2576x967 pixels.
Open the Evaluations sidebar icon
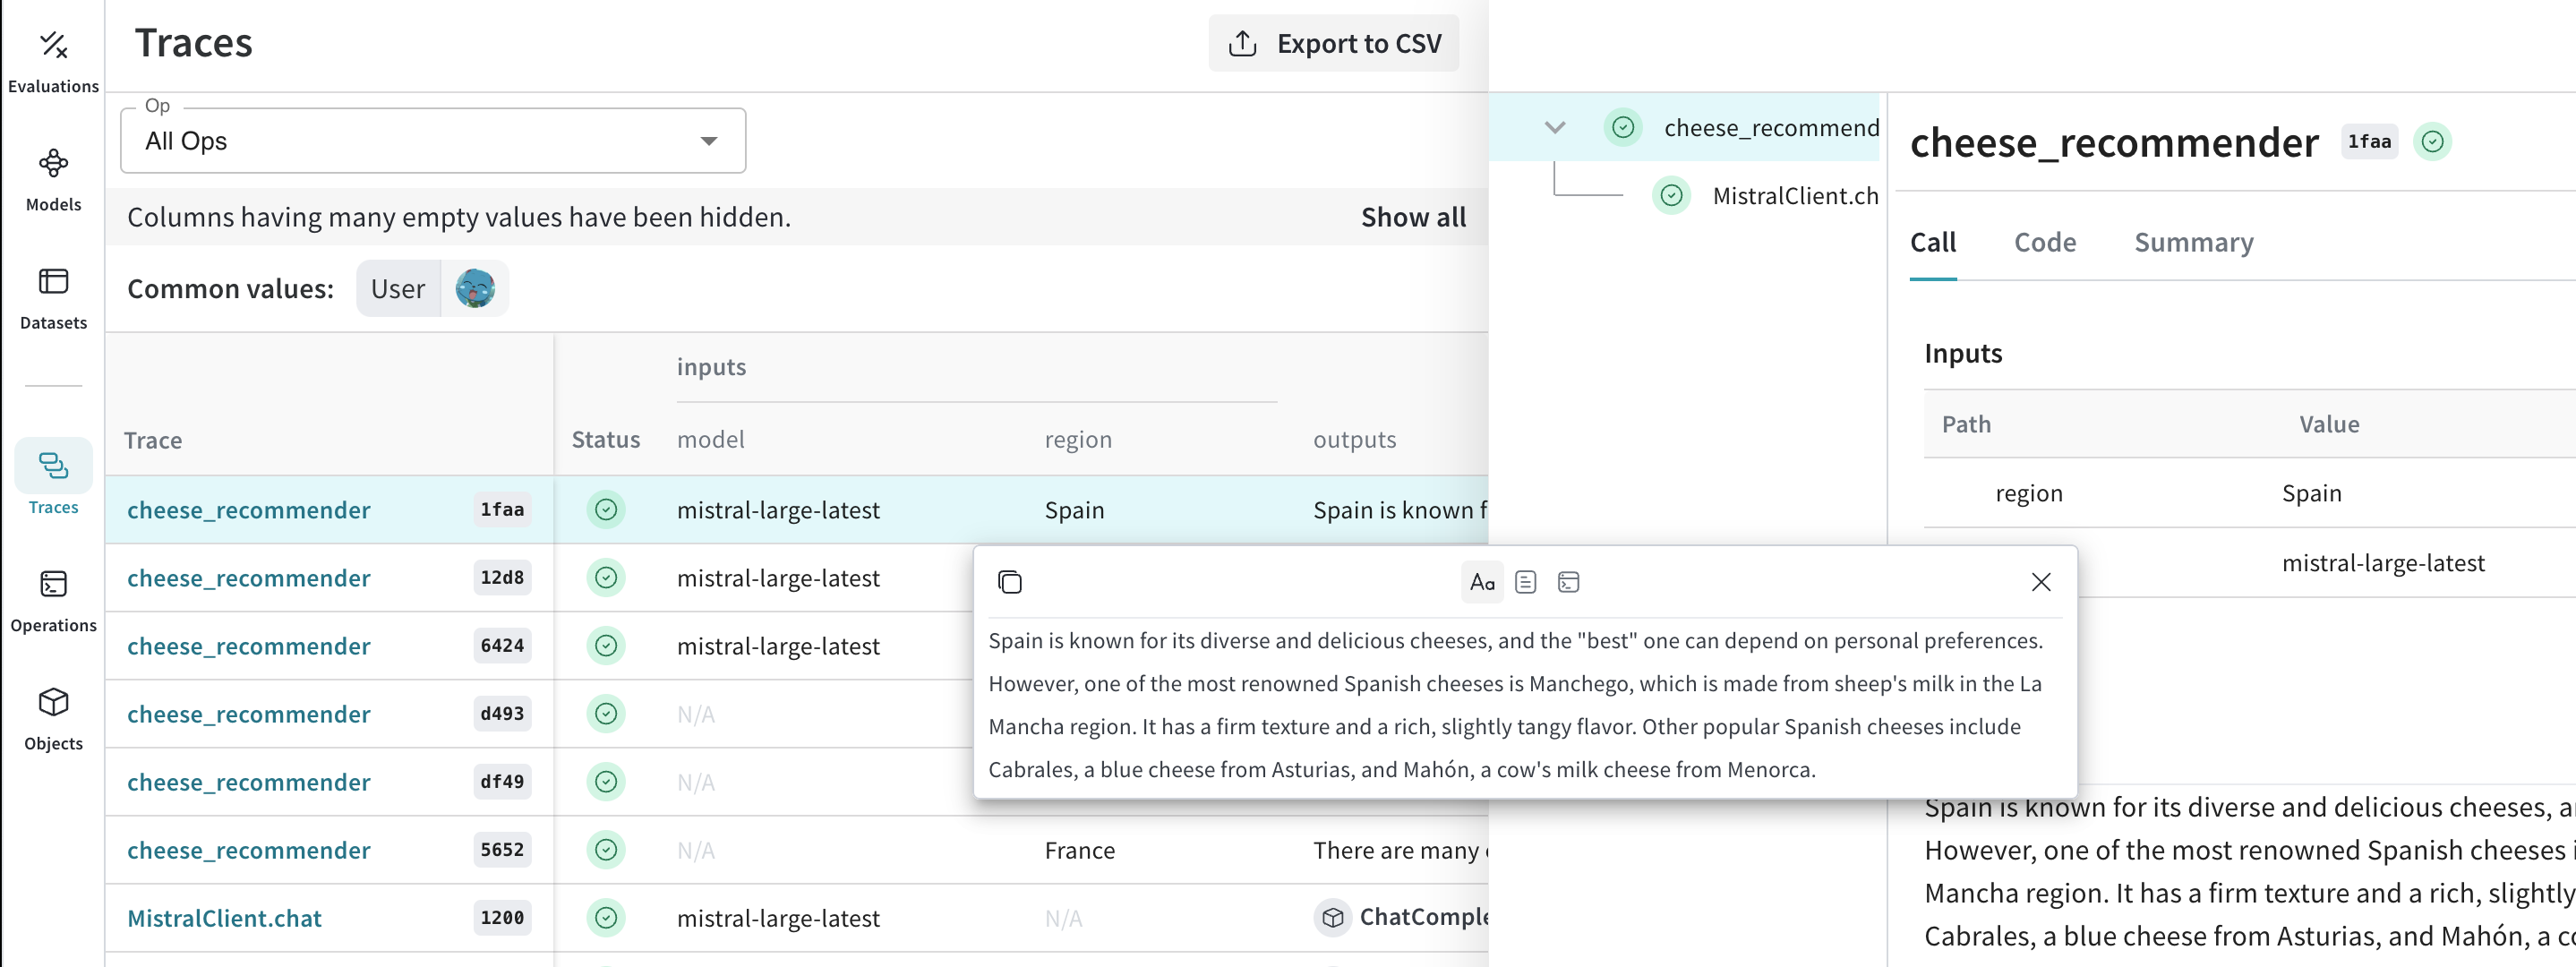pyautogui.click(x=53, y=60)
